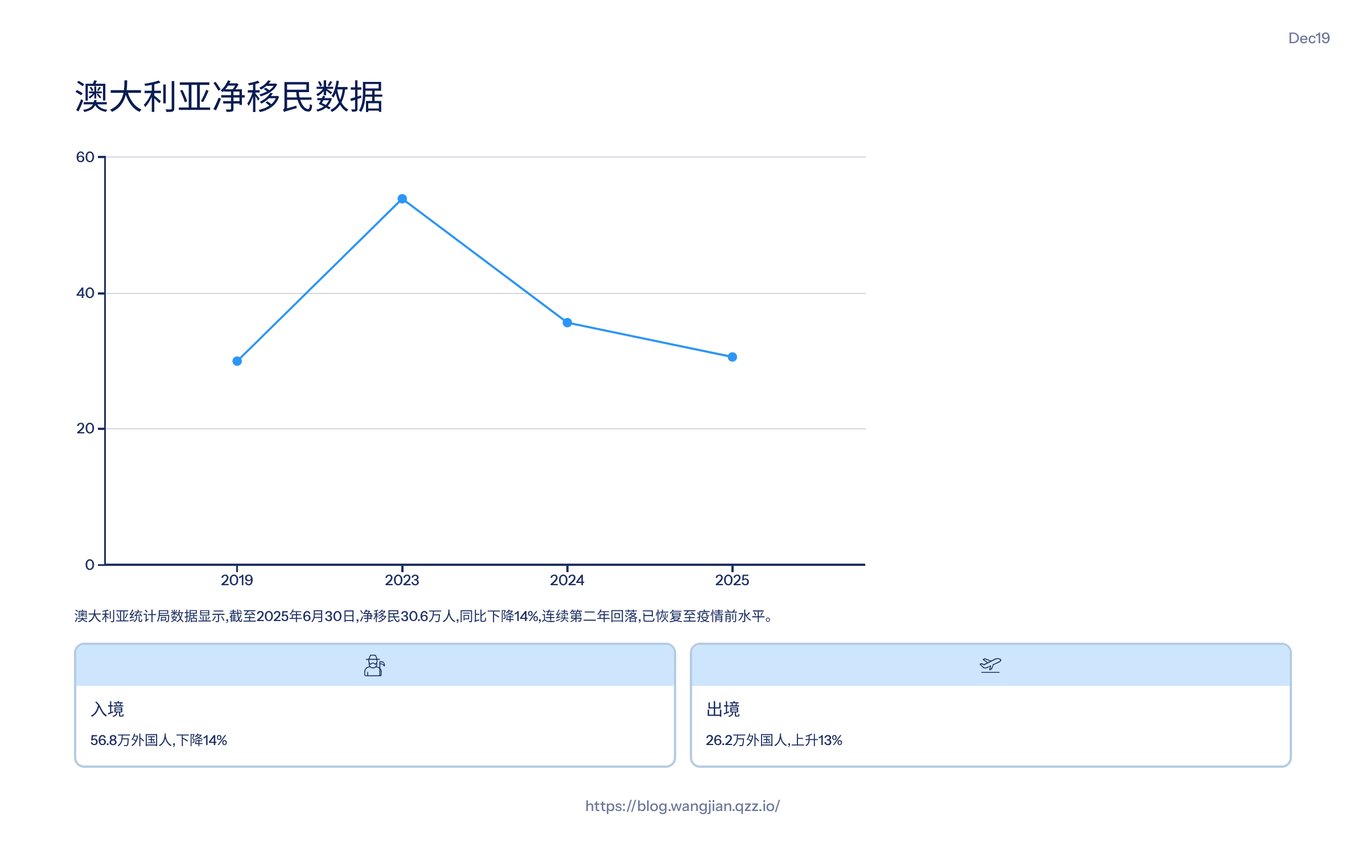Click text 56.8万外国人,下降14%

(159, 740)
